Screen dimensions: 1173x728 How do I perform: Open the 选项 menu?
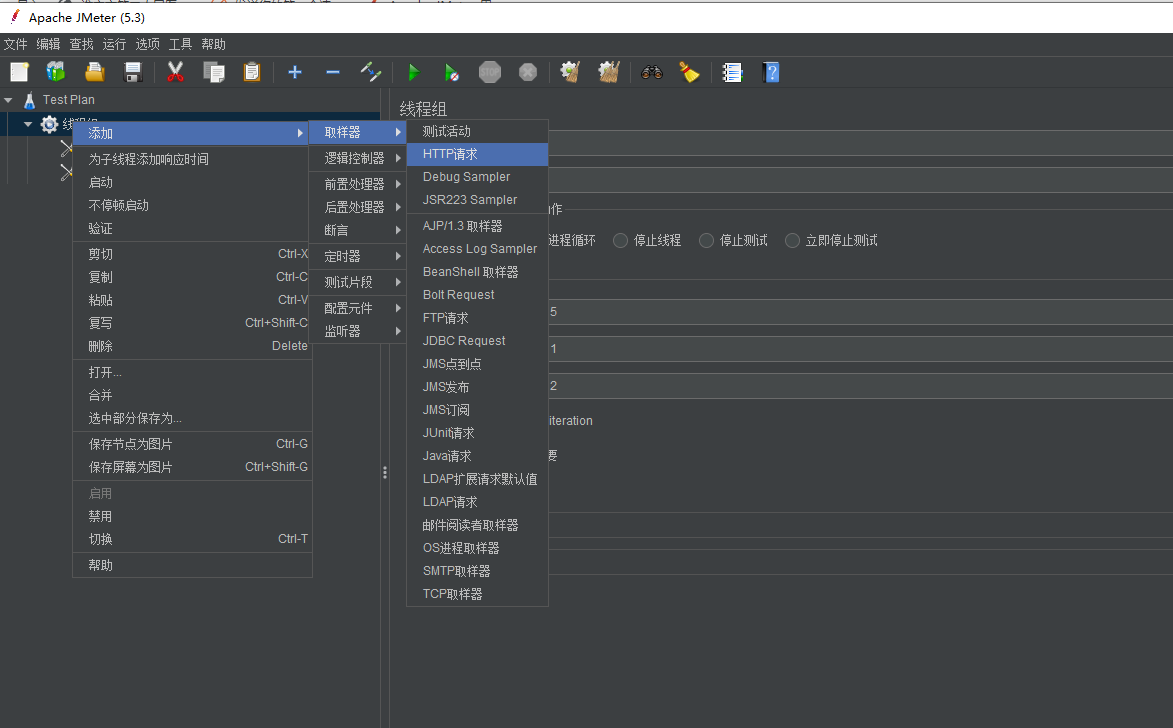(147, 44)
